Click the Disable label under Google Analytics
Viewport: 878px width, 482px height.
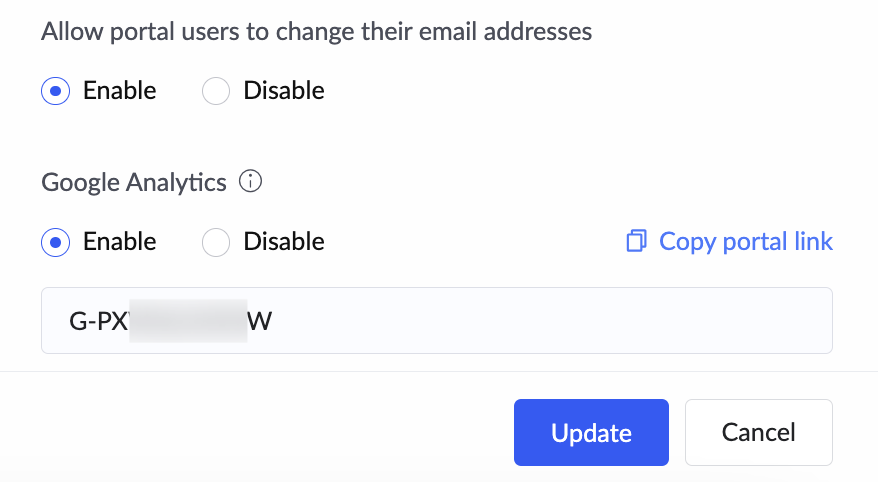284,241
